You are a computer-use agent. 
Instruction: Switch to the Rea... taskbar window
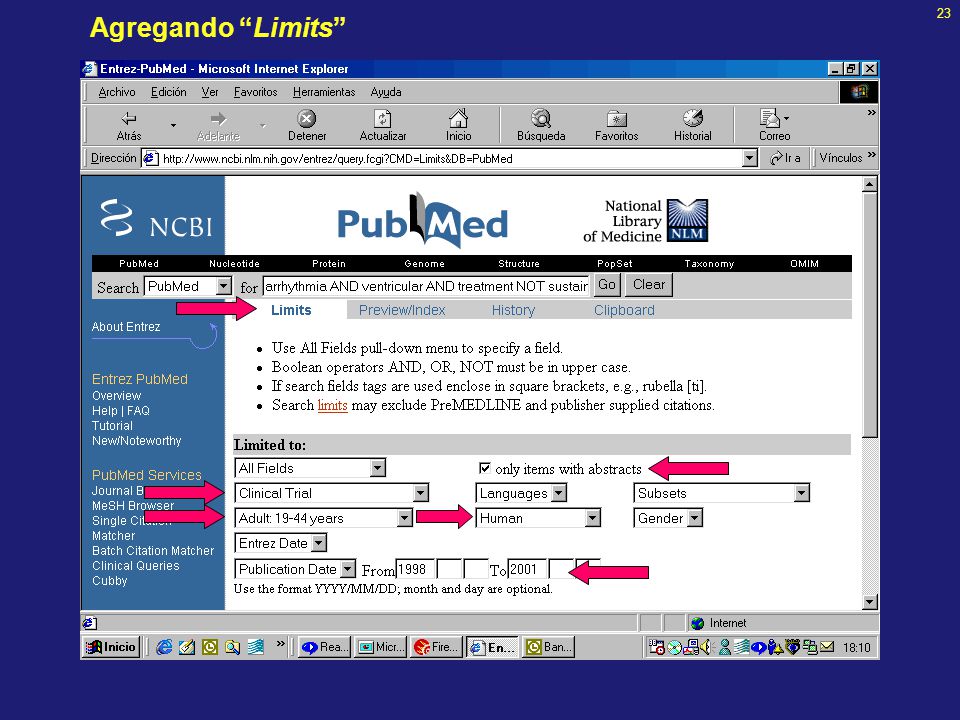(x=324, y=647)
